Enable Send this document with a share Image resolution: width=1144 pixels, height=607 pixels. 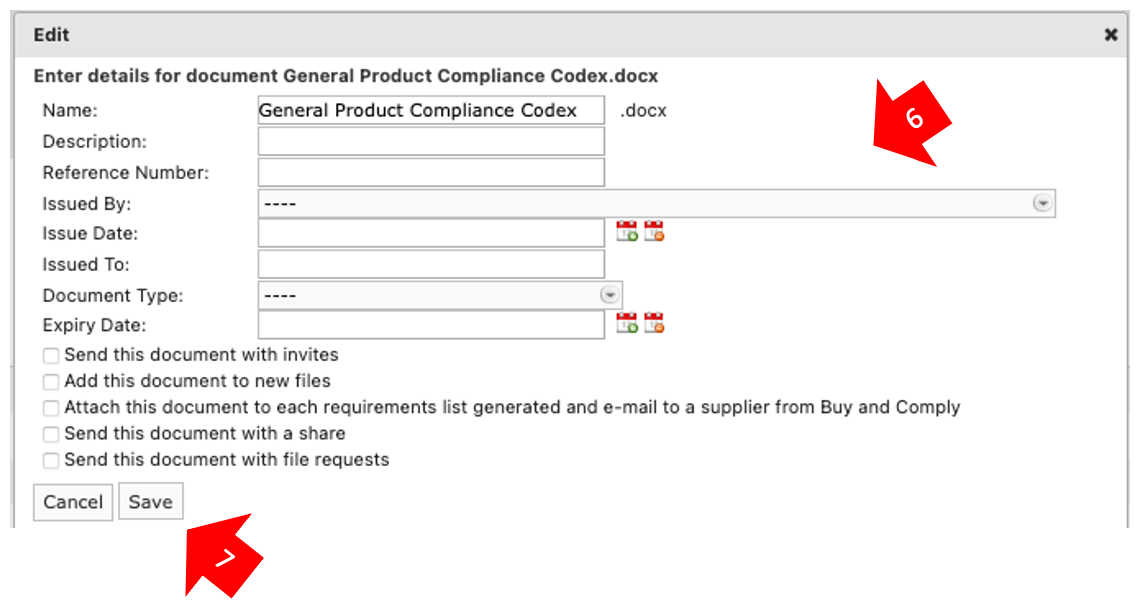tap(50, 435)
